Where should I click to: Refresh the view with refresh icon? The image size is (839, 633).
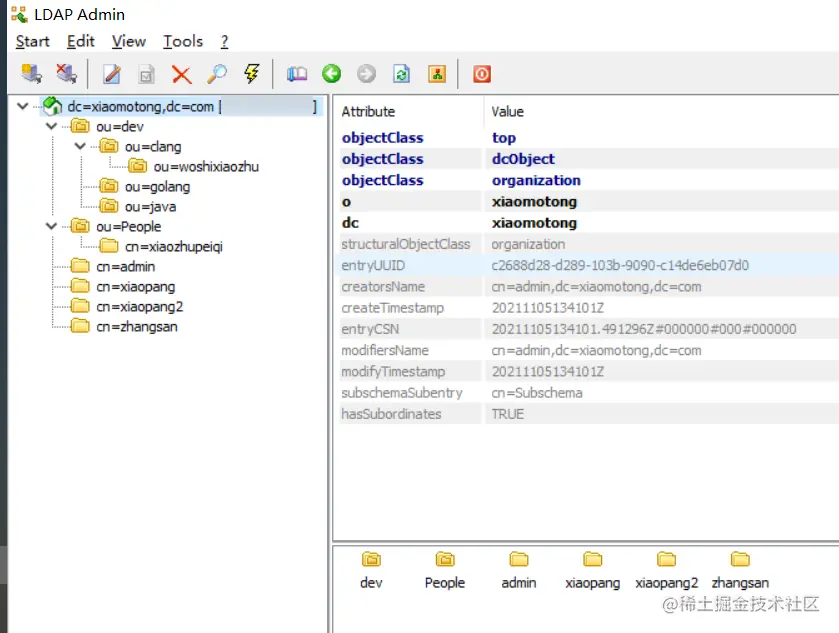pyautogui.click(x=401, y=74)
